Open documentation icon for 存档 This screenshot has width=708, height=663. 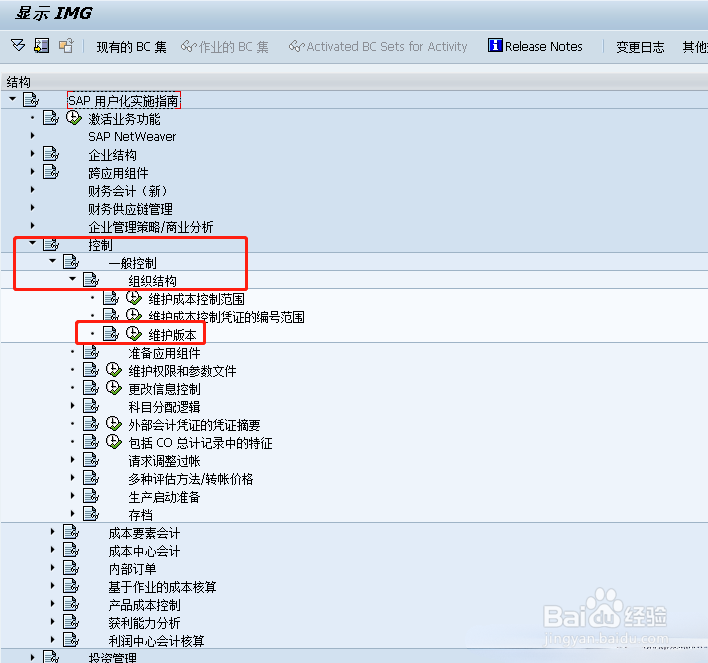(91, 514)
